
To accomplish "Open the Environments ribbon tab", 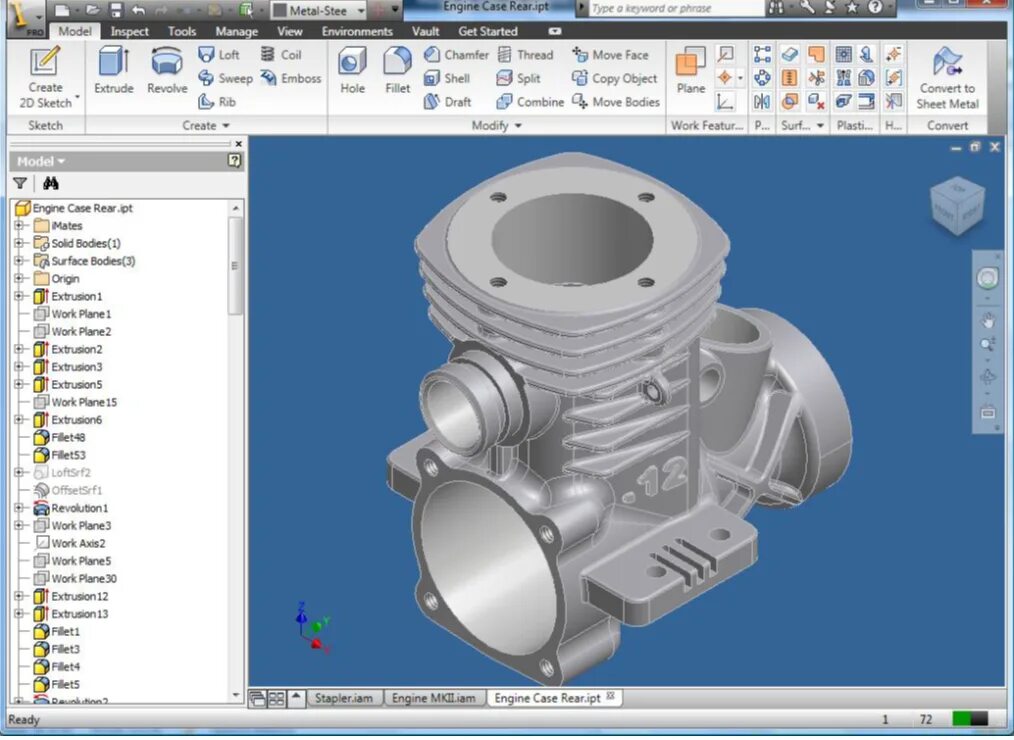I will (357, 31).
